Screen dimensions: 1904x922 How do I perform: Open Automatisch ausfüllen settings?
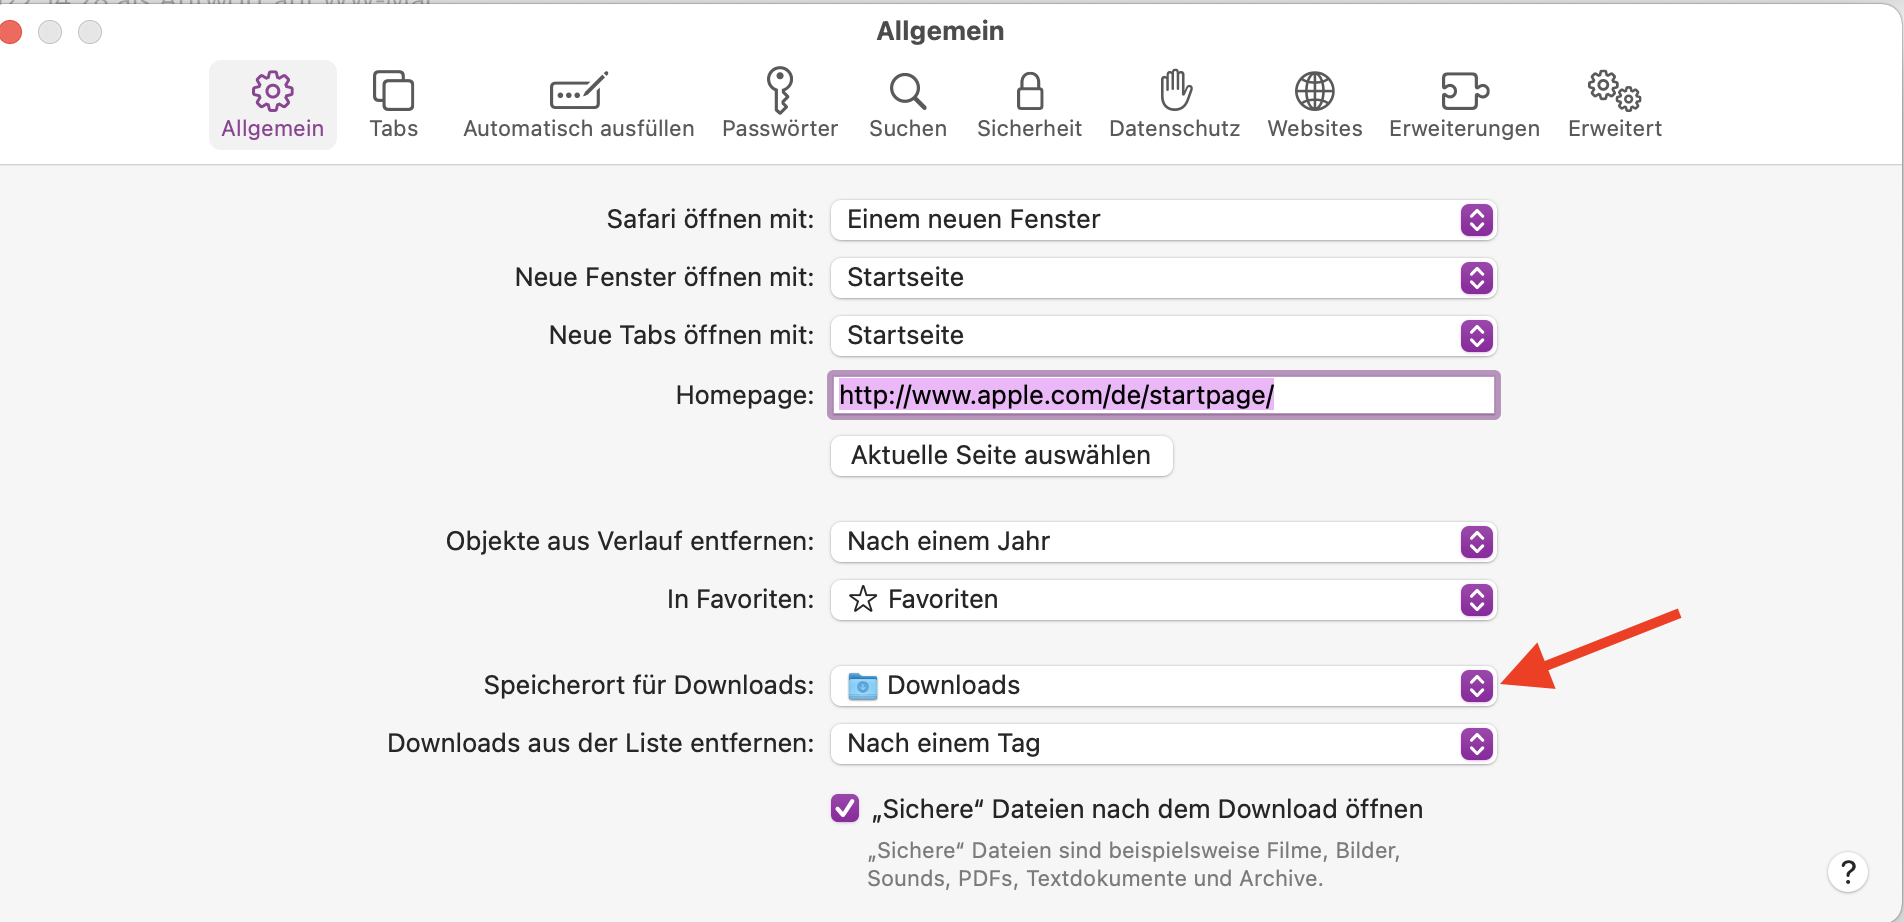(x=578, y=104)
